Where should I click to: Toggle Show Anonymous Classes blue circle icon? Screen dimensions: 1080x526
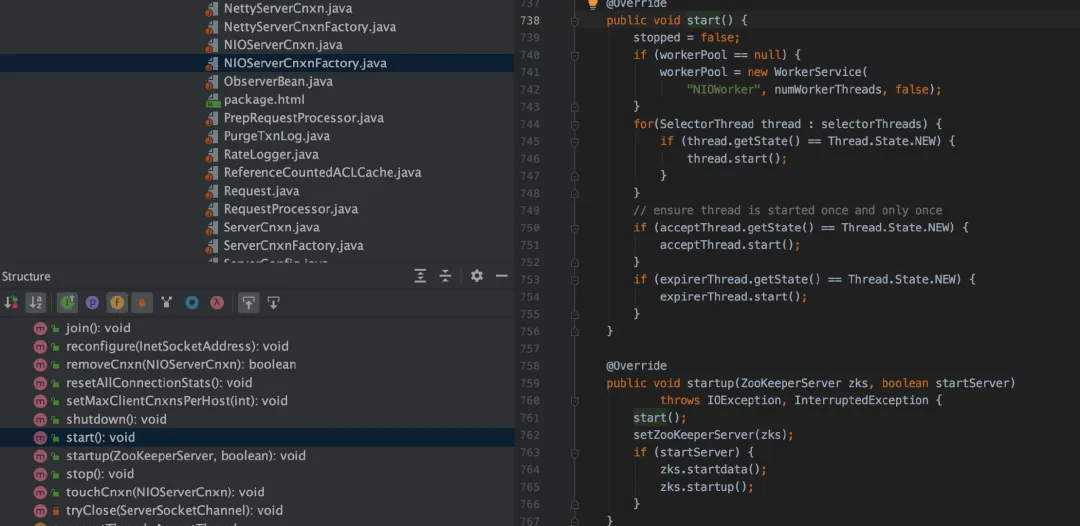tap(192, 302)
